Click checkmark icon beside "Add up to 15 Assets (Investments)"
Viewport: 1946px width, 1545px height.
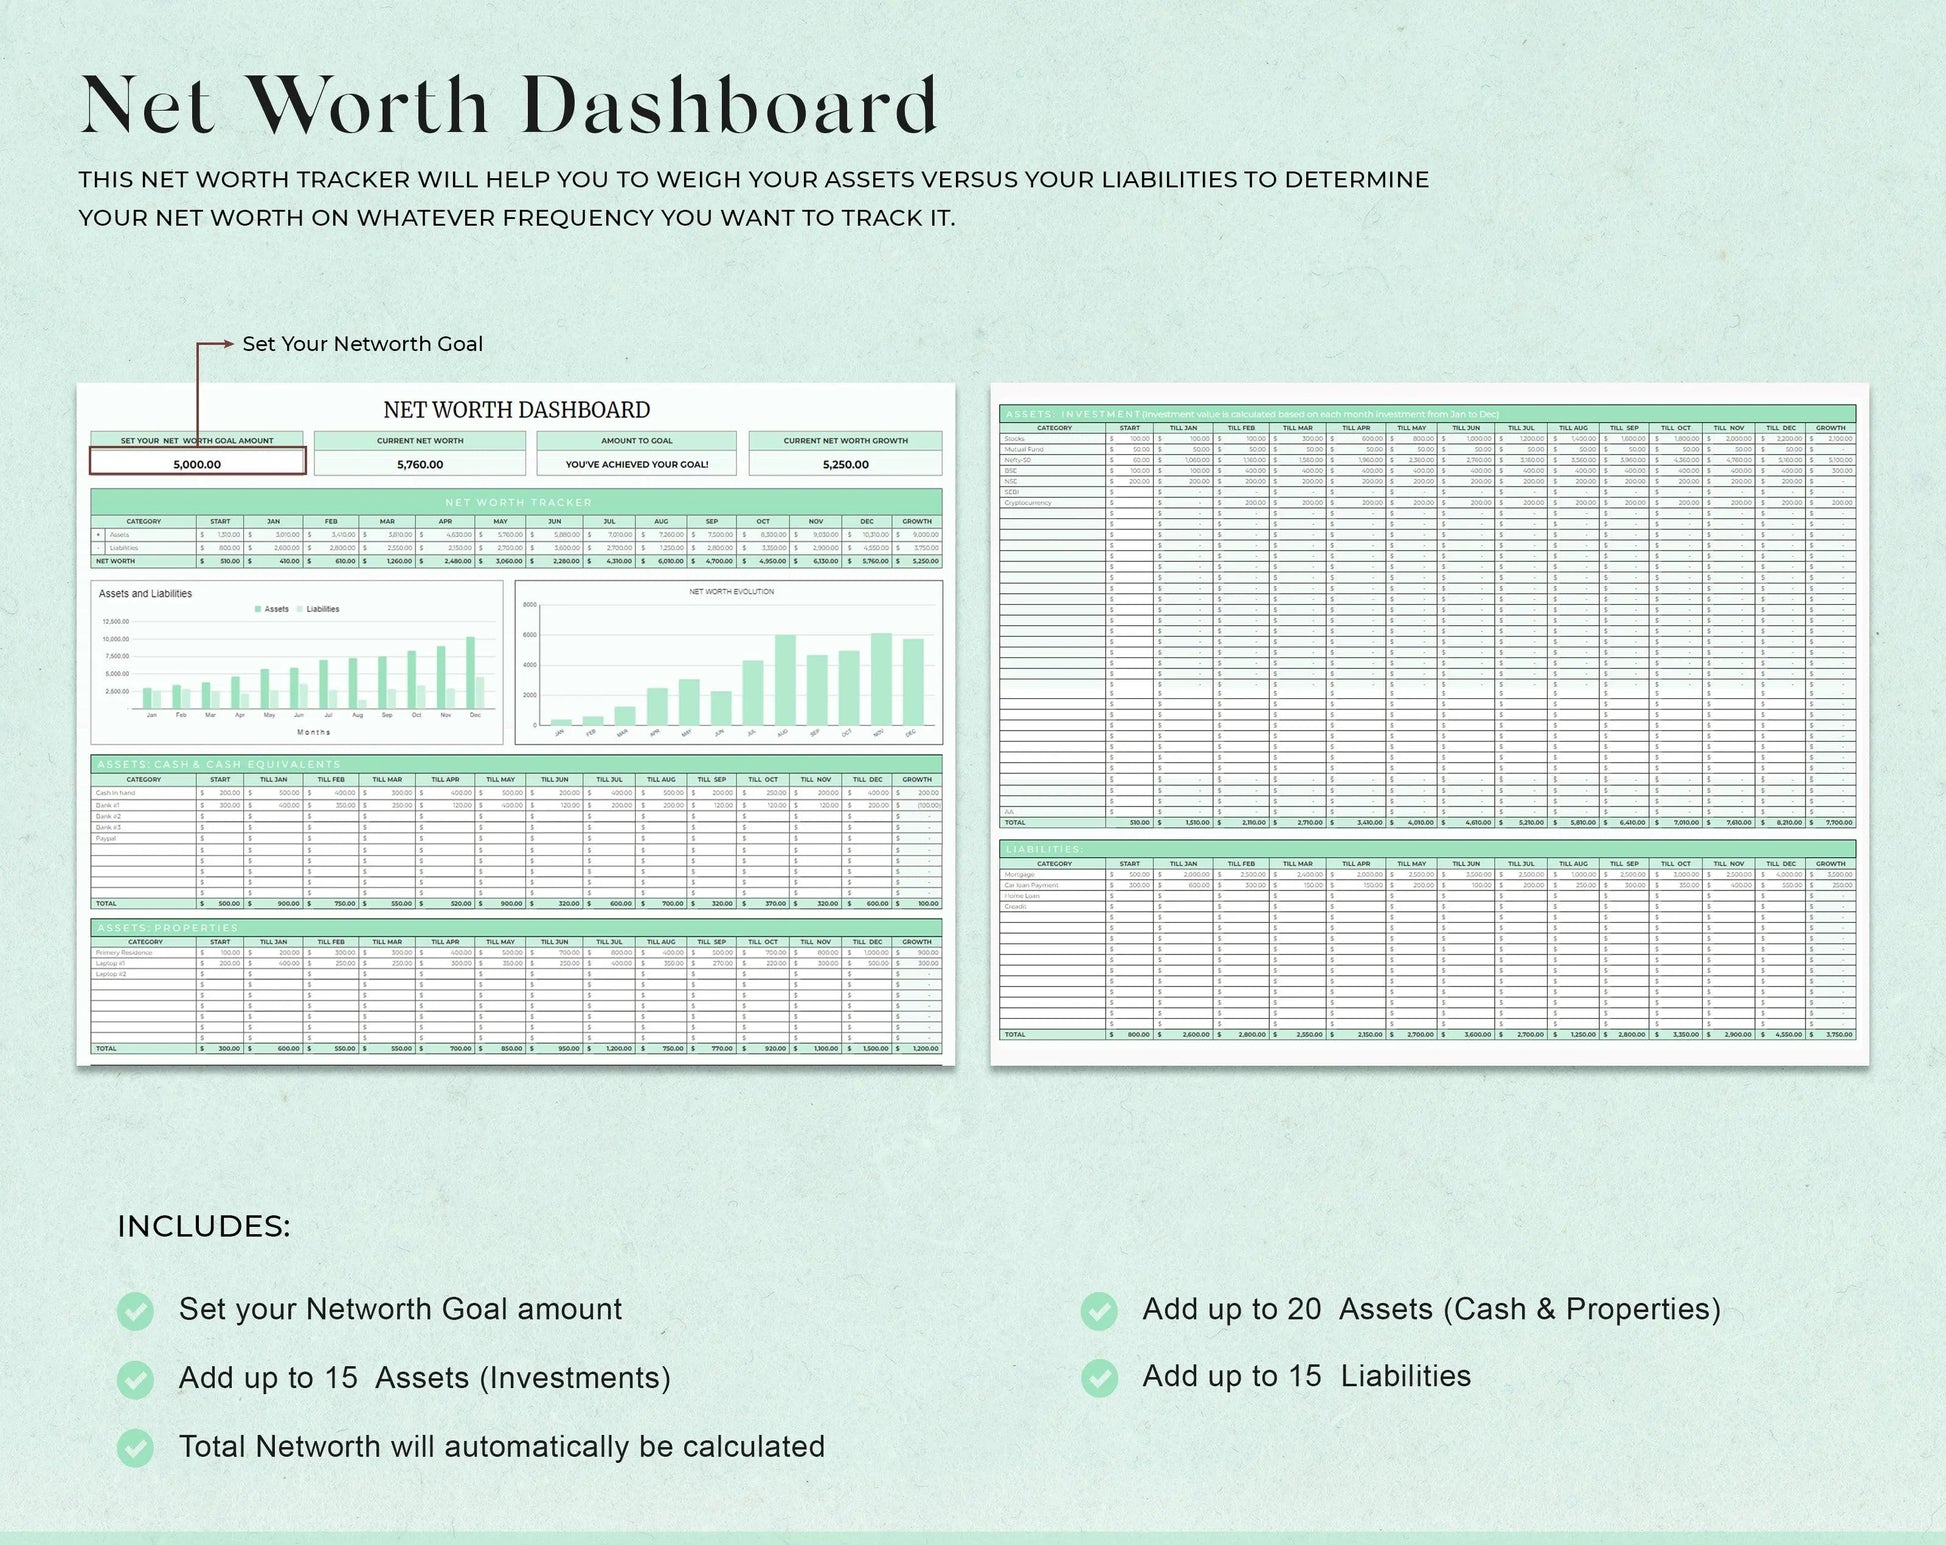click(135, 1379)
